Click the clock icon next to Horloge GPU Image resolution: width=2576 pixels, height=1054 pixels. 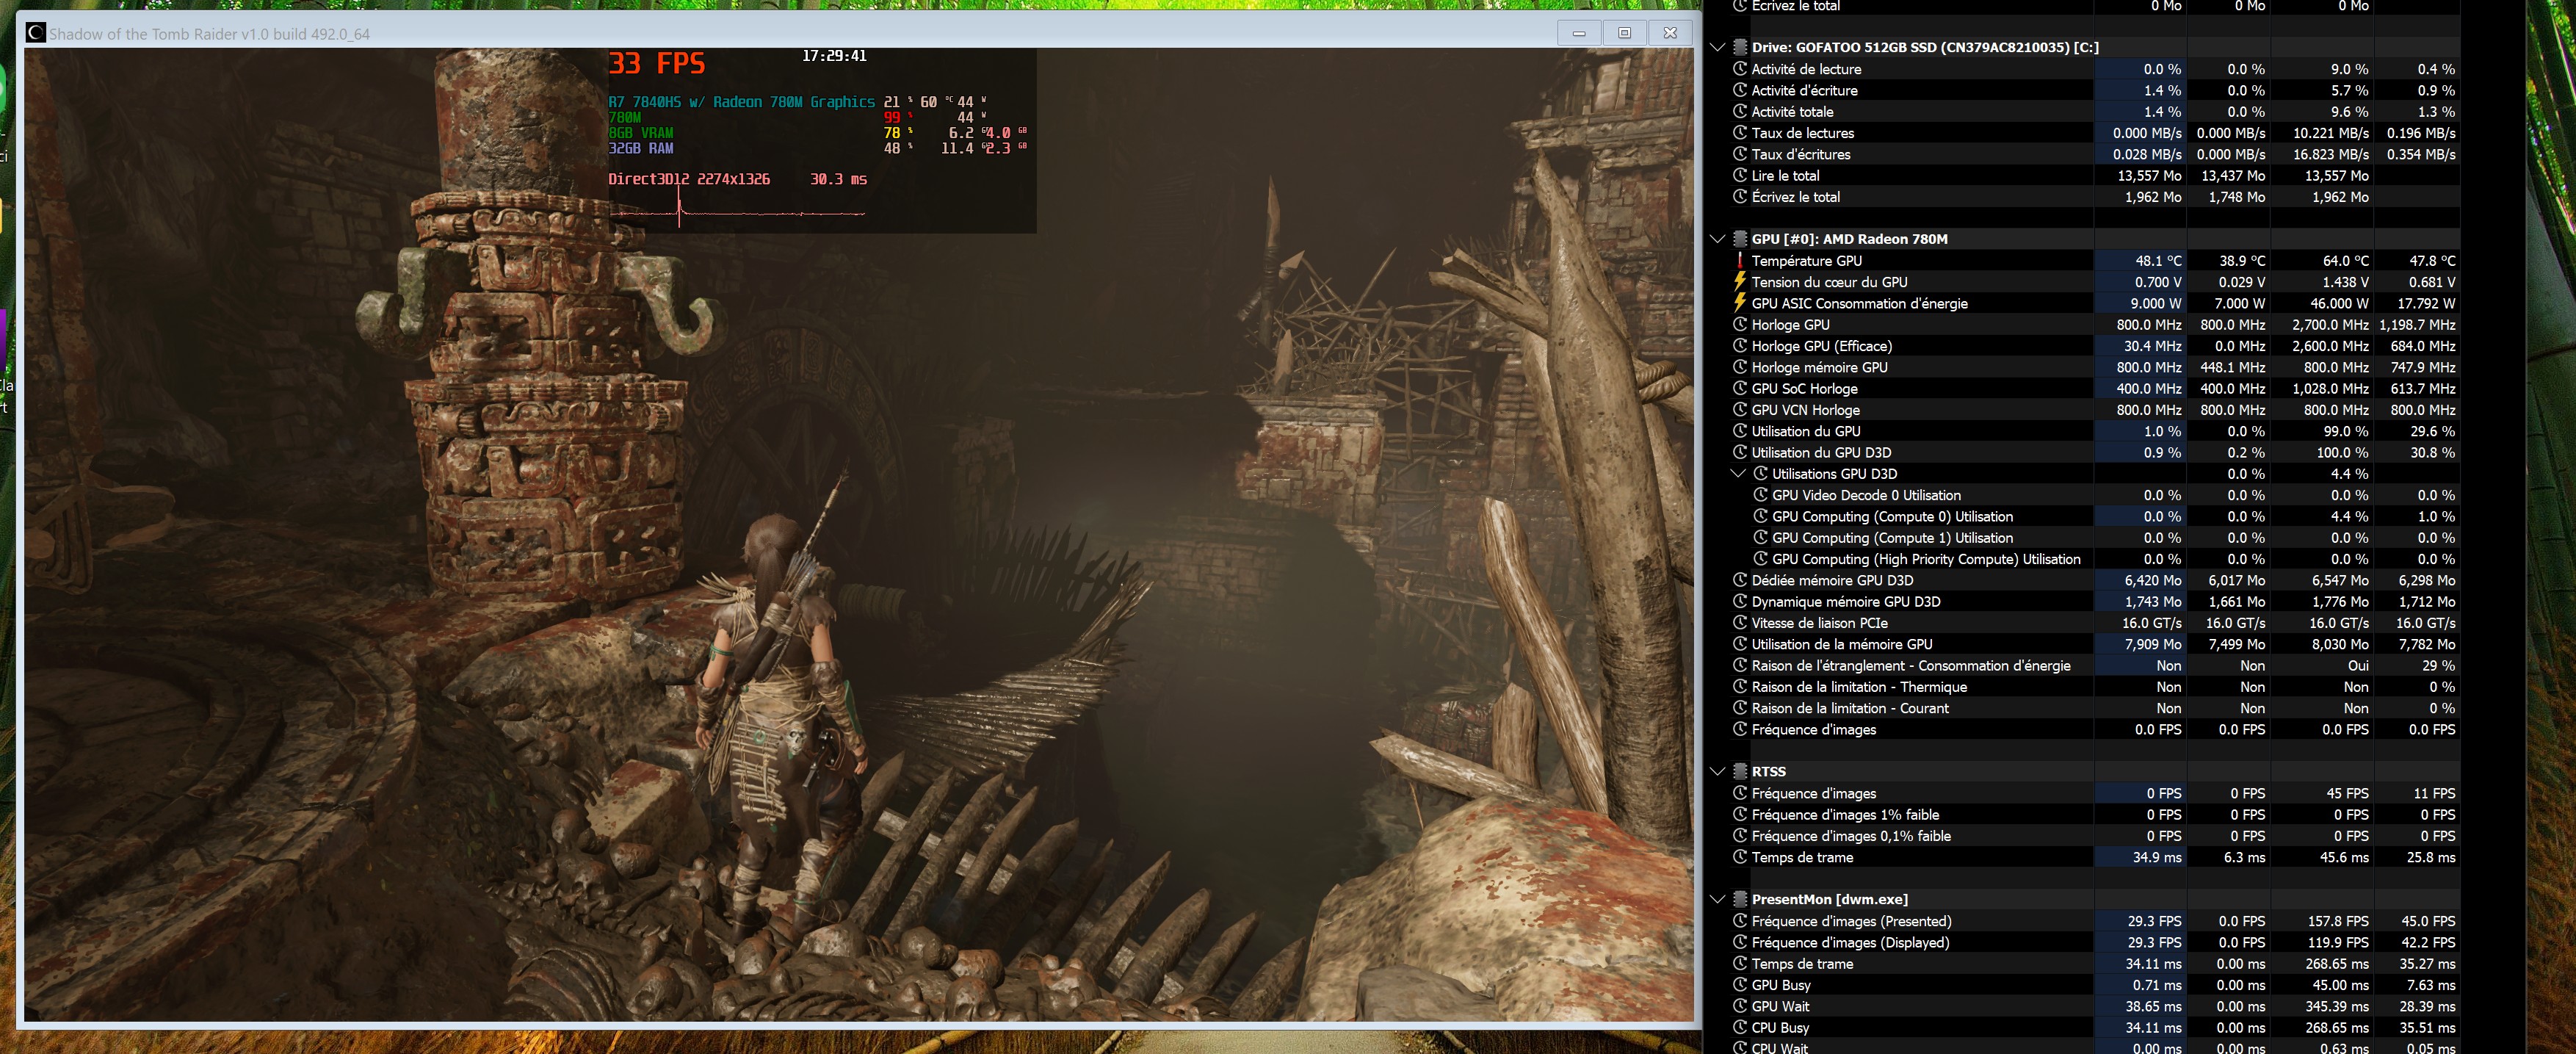pos(1740,324)
